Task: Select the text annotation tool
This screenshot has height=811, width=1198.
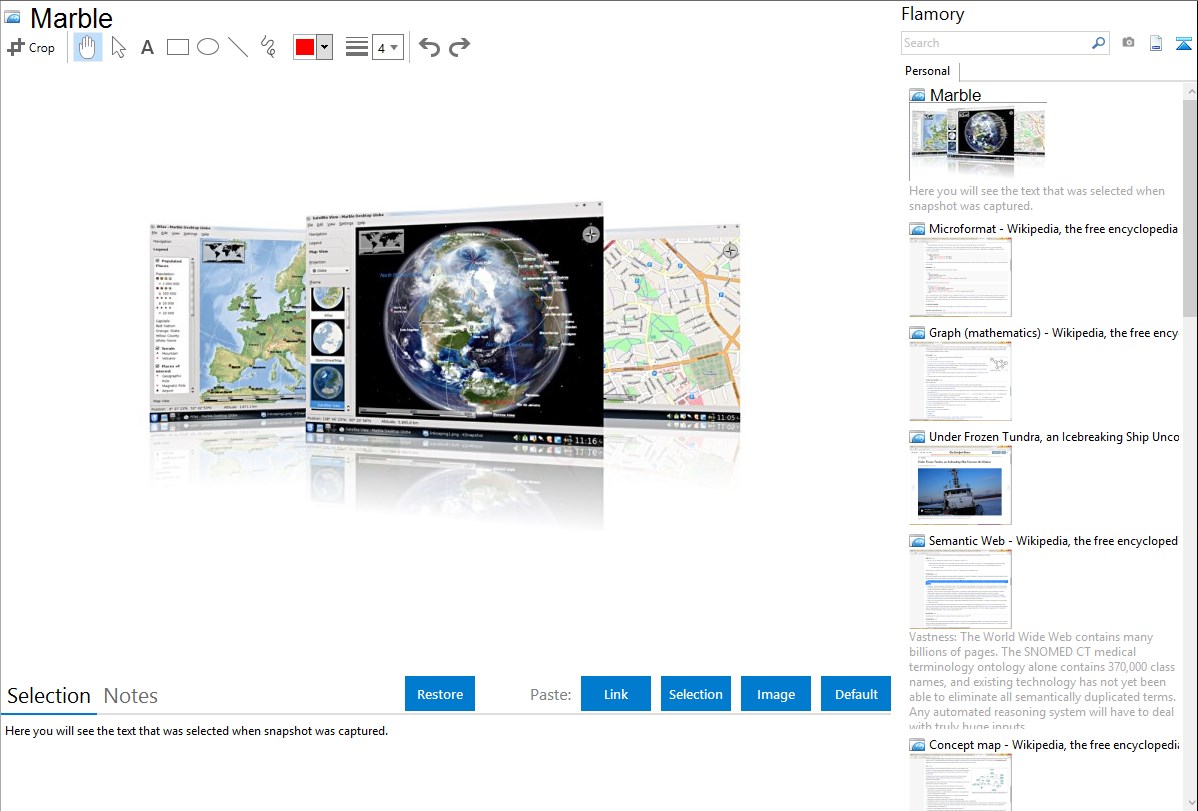Action: pyautogui.click(x=147, y=47)
